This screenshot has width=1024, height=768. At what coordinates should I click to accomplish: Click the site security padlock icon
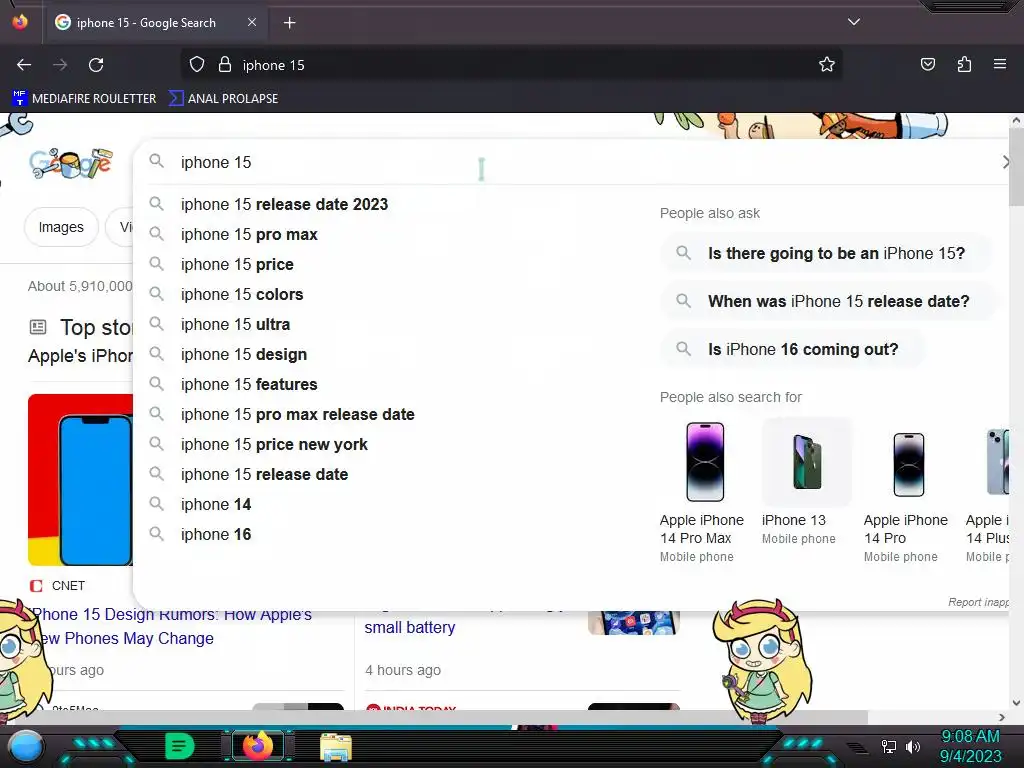click(x=225, y=65)
